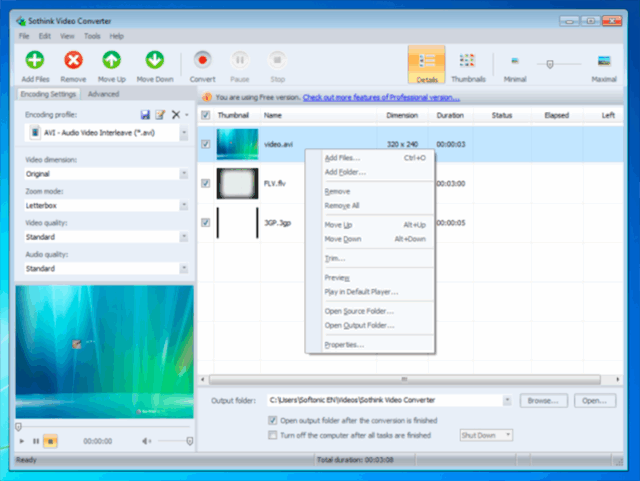Enable turn off computer after tasks finished
Viewport: 640px width, 481px height.
click(x=272, y=435)
